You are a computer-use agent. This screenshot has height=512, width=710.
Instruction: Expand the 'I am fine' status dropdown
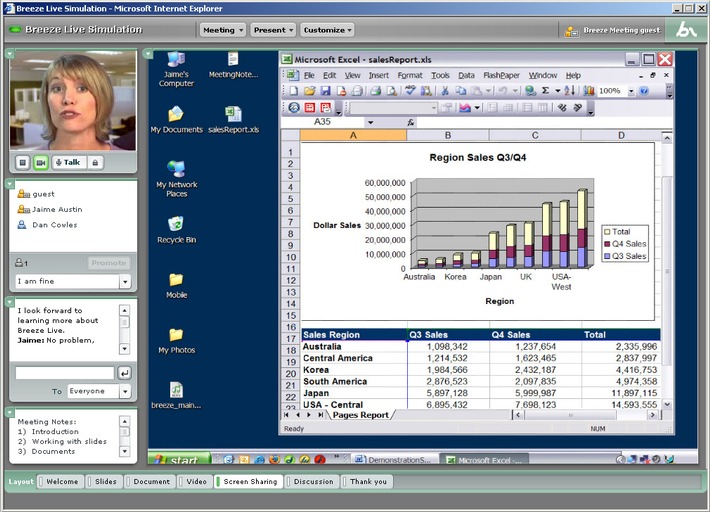coord(125,282)
